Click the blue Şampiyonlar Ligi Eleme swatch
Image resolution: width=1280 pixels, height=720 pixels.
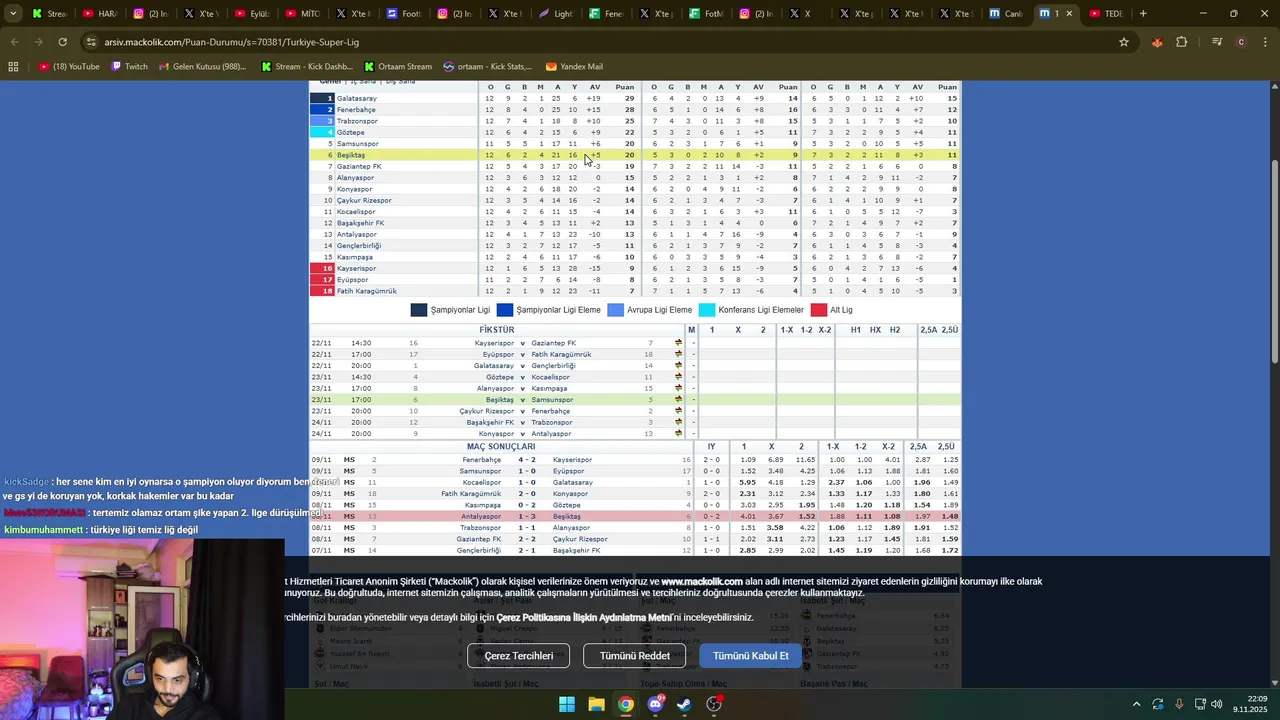[x=505, y=310]
